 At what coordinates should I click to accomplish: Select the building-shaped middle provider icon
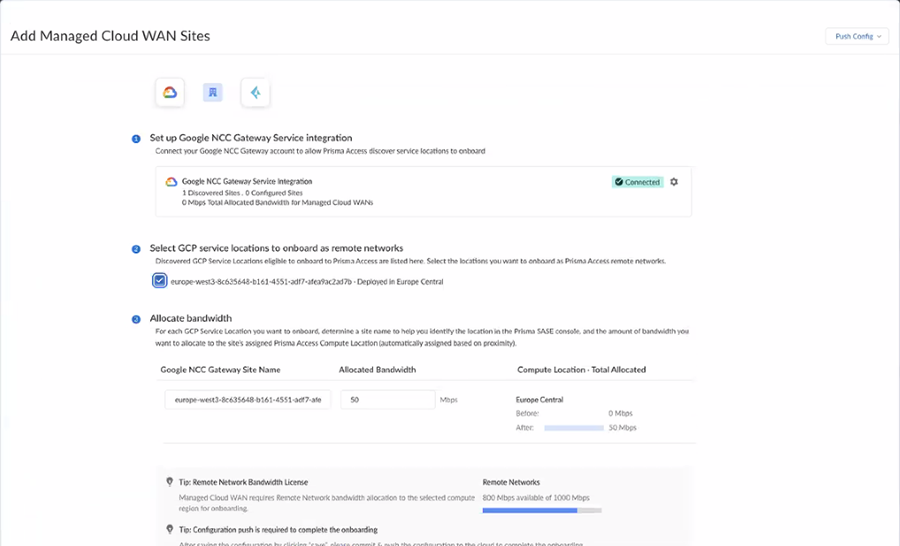(x=212, y=92)
